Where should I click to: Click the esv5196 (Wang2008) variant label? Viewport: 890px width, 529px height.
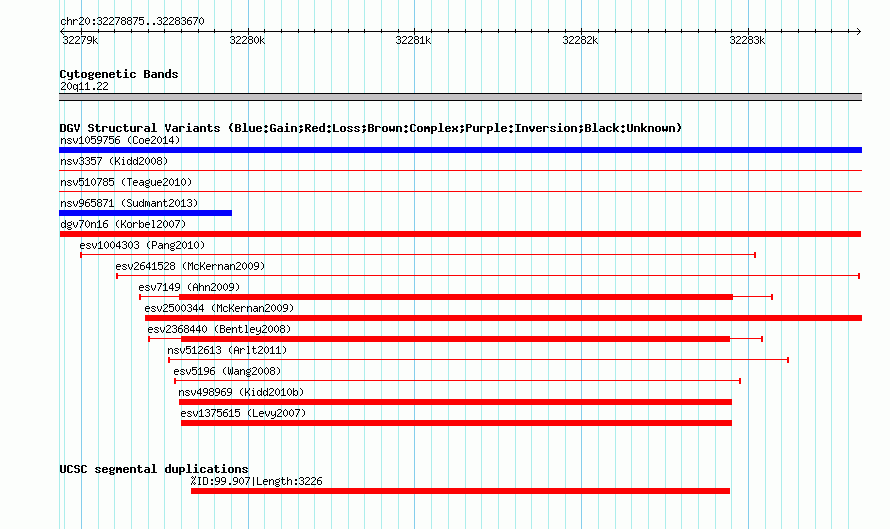pyautogui.click(x=227, y=371)
